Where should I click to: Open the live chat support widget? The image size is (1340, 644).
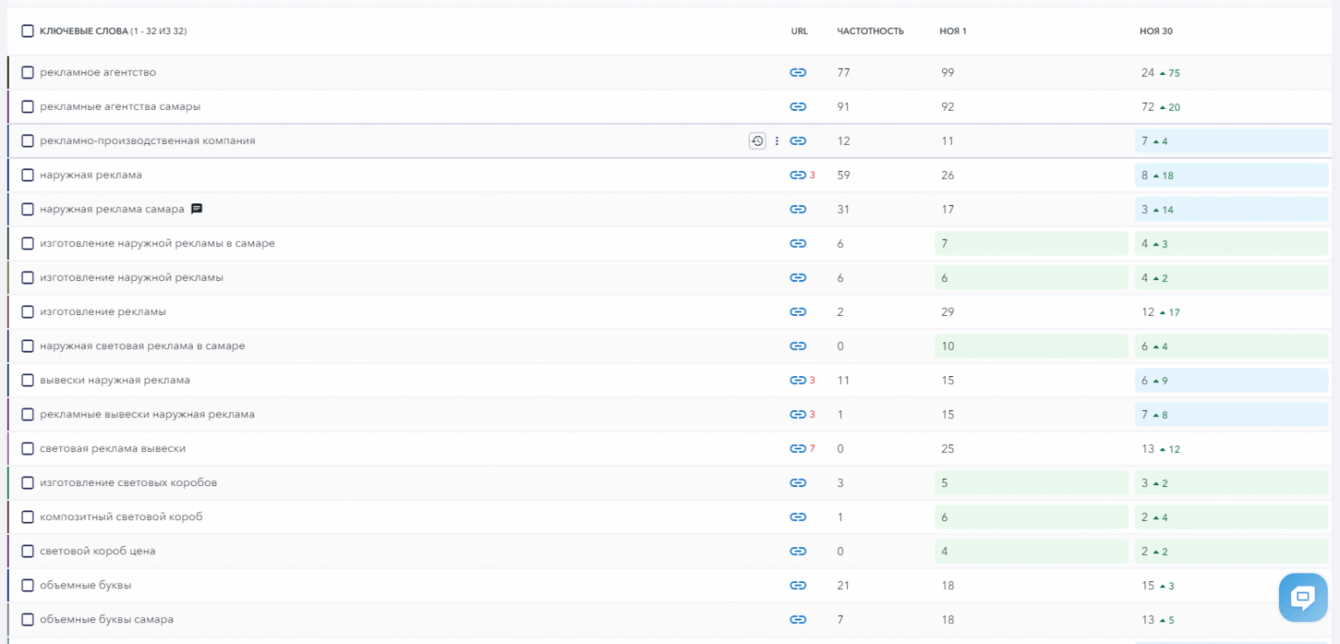(1302, 598)
